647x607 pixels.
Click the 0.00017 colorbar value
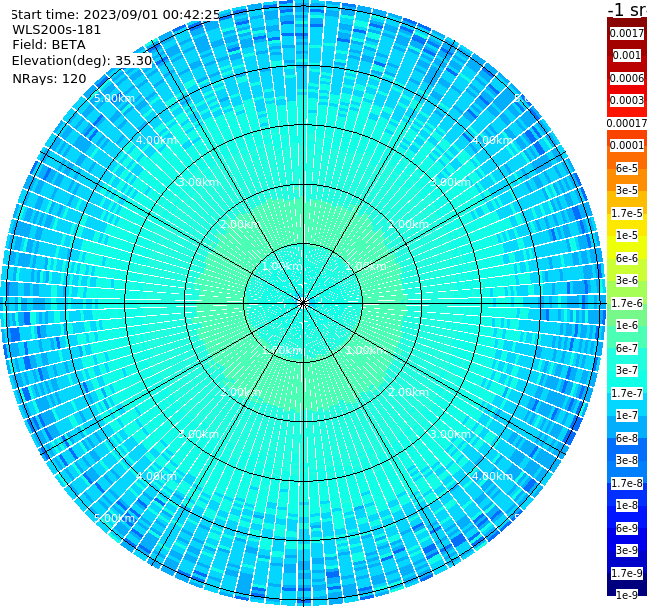[627, 123]
